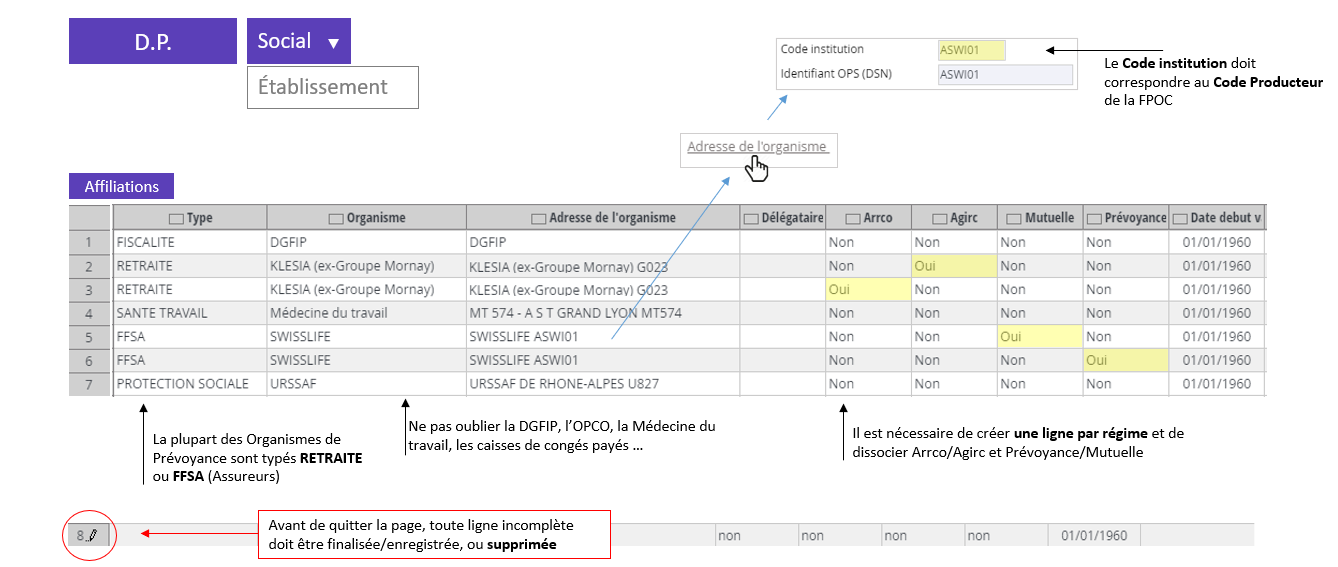Image resolution: width=1338 pixels, height=567 pixels.
Task: Click the pencil edit icon on row 8
Action: [x=92, y=536]
